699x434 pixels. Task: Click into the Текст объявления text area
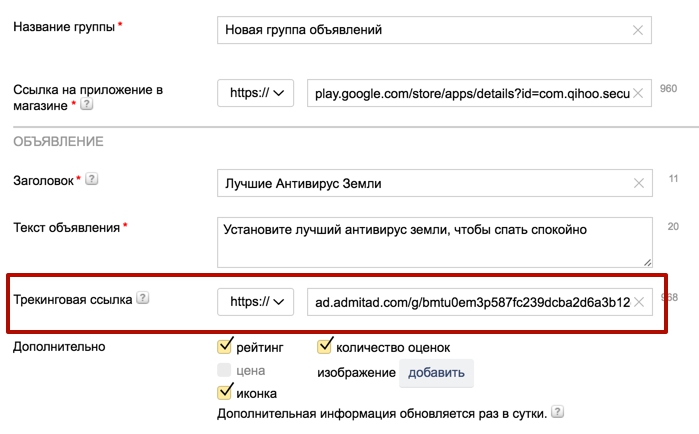click(x=430, y=242)
